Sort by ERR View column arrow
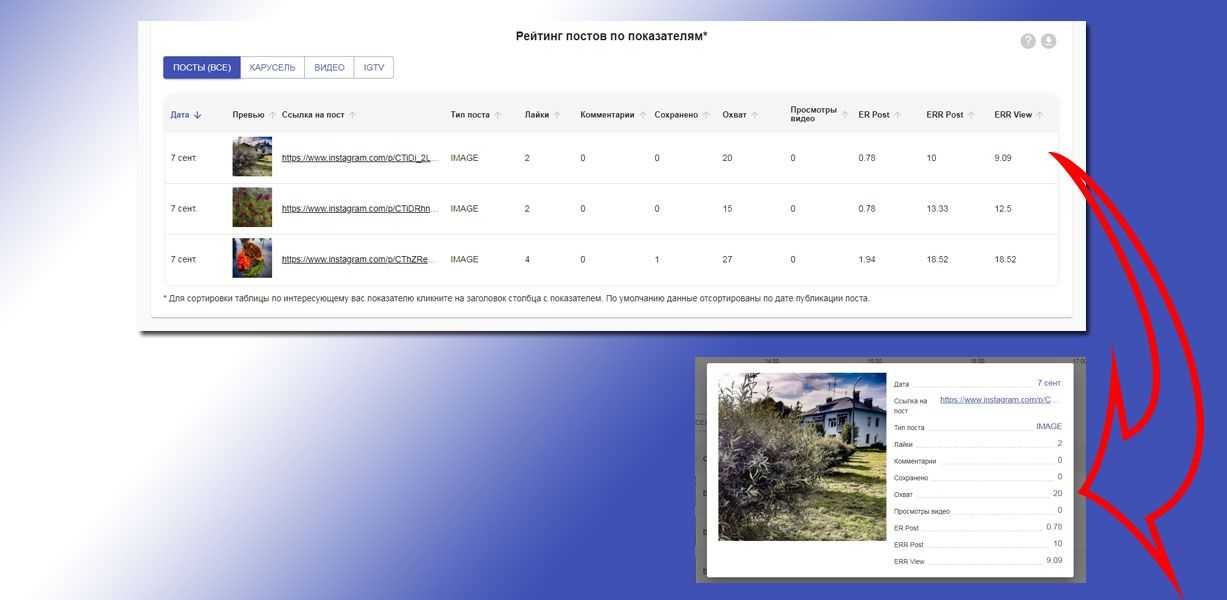 pyautogui.click(x=1040, y=115)
